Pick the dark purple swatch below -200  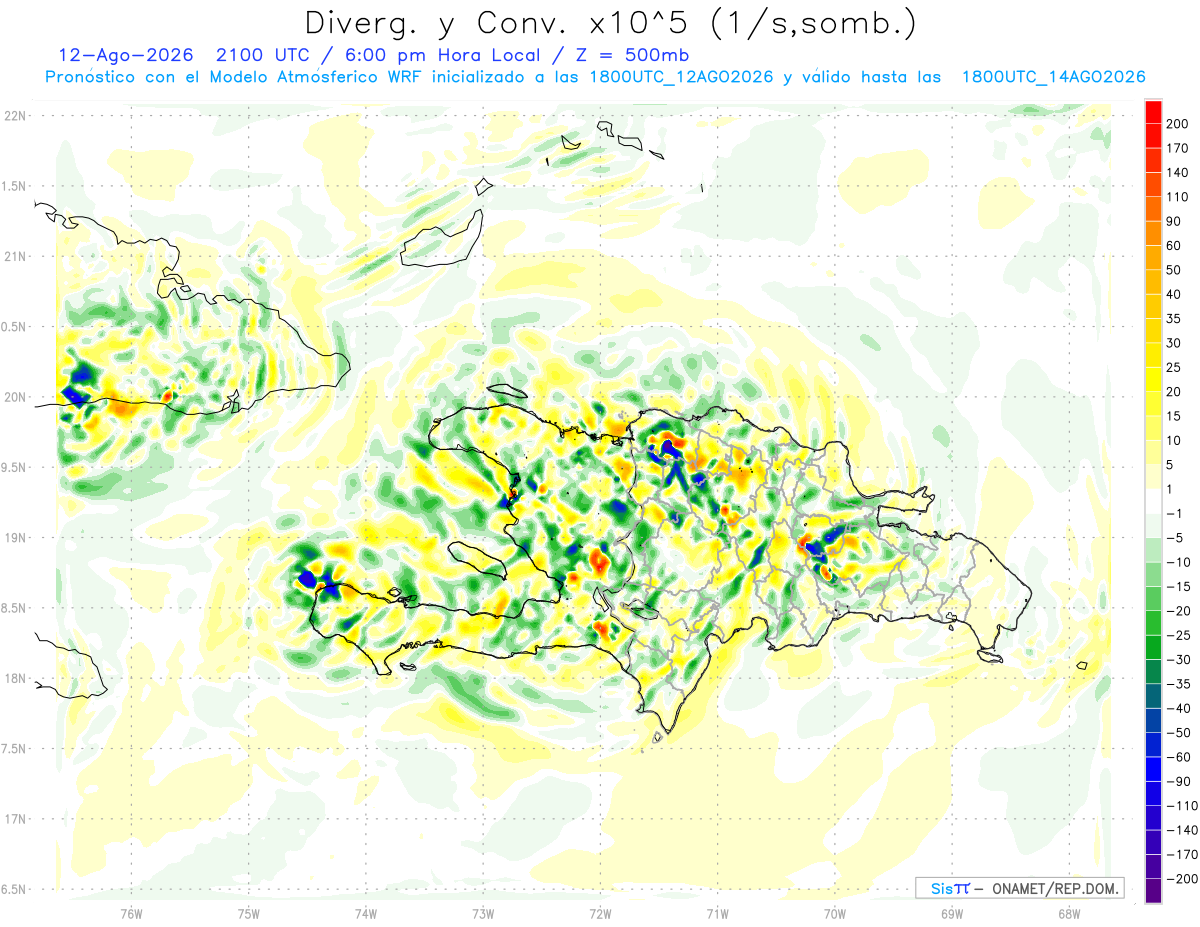click(1153, 890)
